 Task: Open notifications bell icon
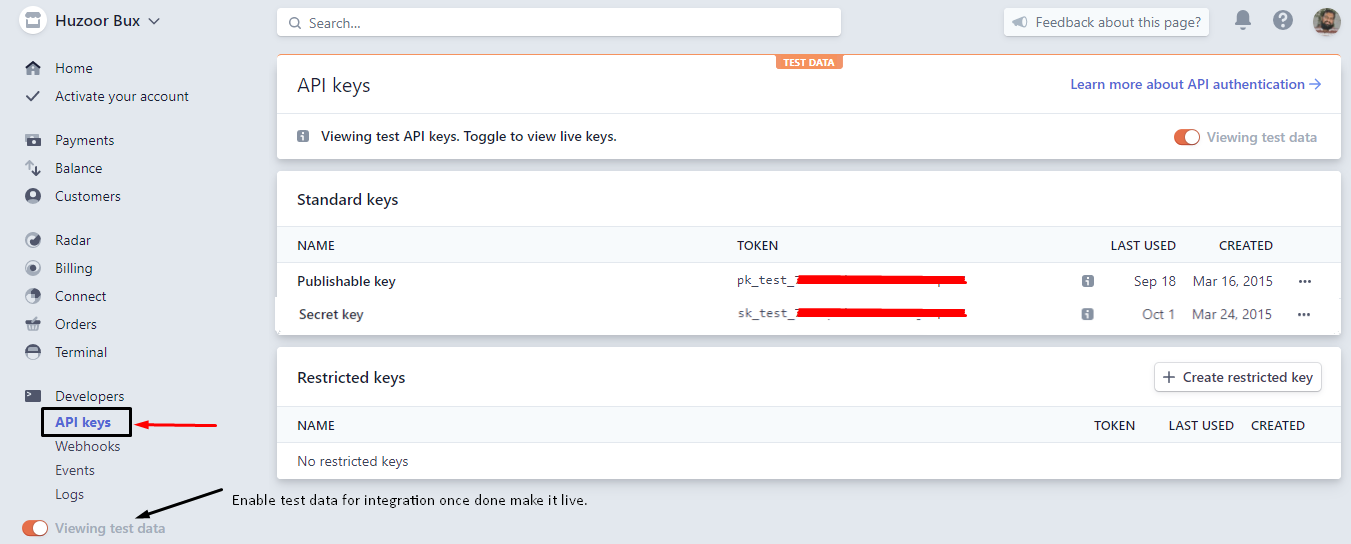[1243, 20]
